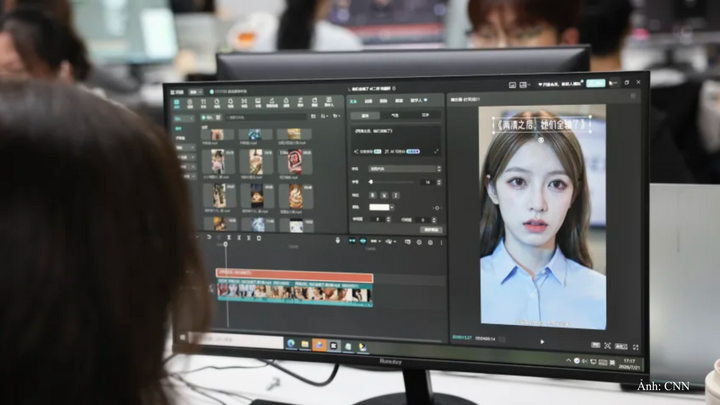This screenshot has height=405, width=720.
Task: Click the timeline zoom in icon
Action: [x=430, y=242]
